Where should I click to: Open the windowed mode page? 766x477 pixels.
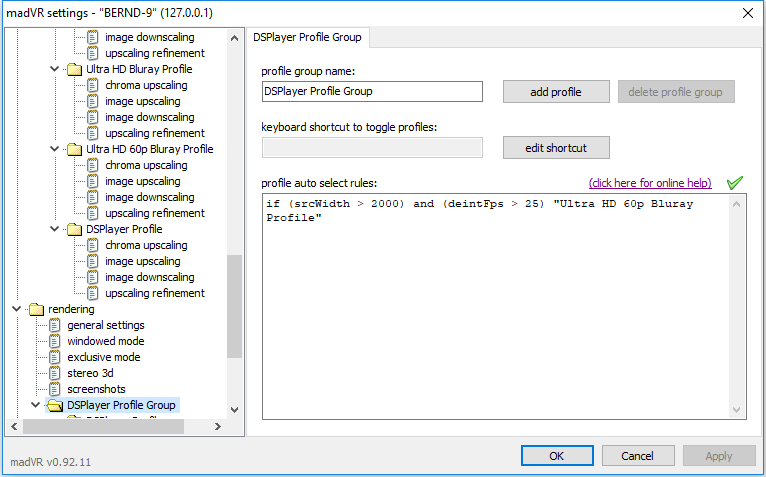(x=106, y=341)
